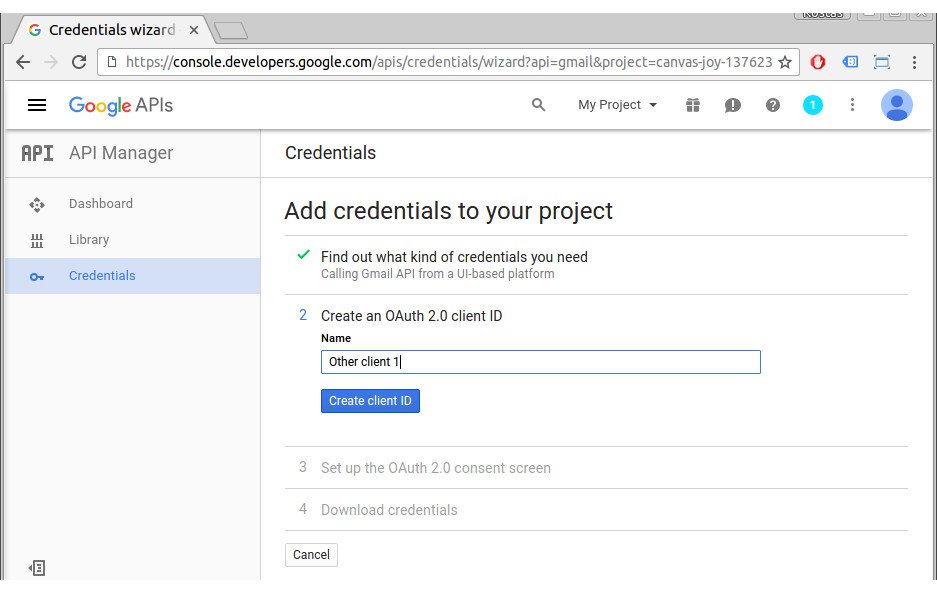Focus the Name input field
The width and height of the screenshot is (937, 593).
(541, 362)
